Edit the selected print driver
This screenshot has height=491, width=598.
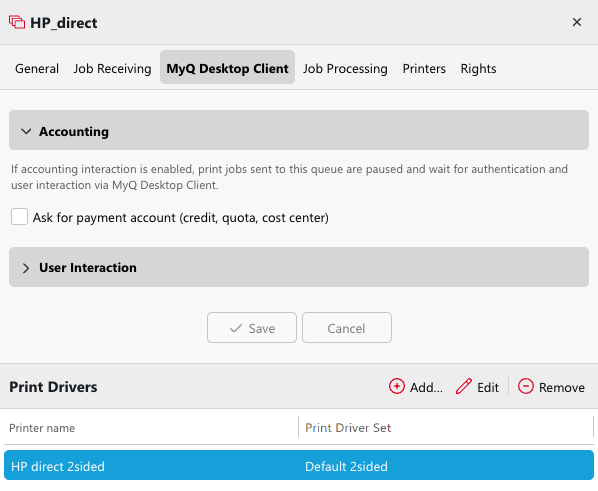tap(477, 387)
